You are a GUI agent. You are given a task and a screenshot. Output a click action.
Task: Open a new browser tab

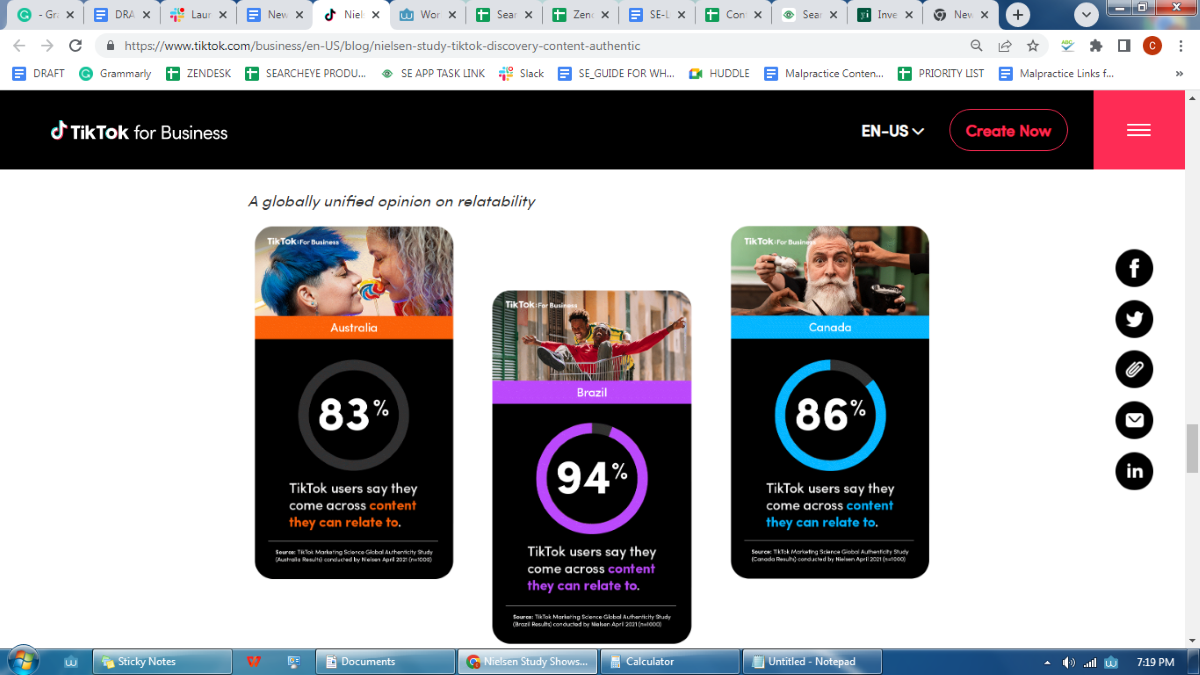(x=1018, y=15)
